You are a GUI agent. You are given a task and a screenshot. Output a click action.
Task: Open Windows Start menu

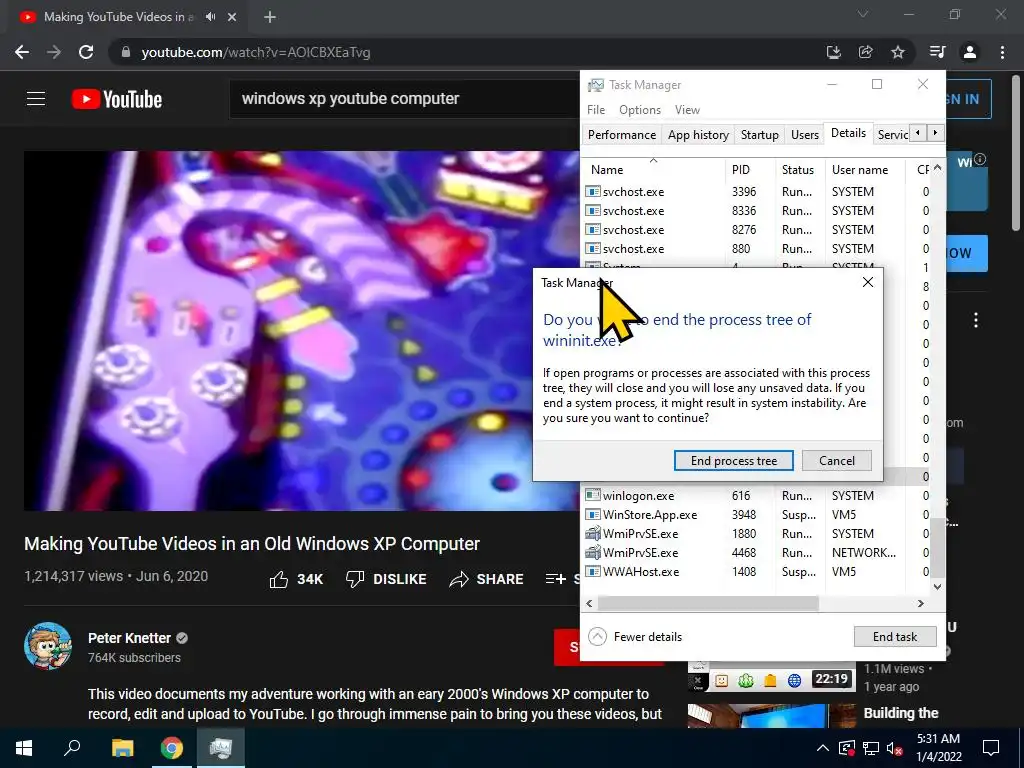(24, 748)
